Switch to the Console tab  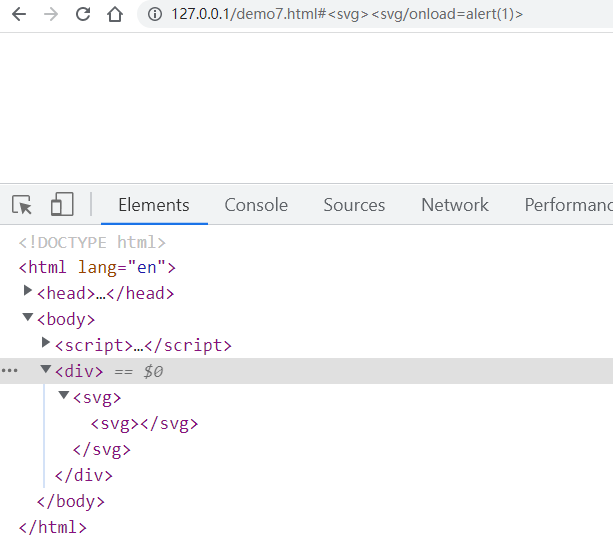pos(256,205)
